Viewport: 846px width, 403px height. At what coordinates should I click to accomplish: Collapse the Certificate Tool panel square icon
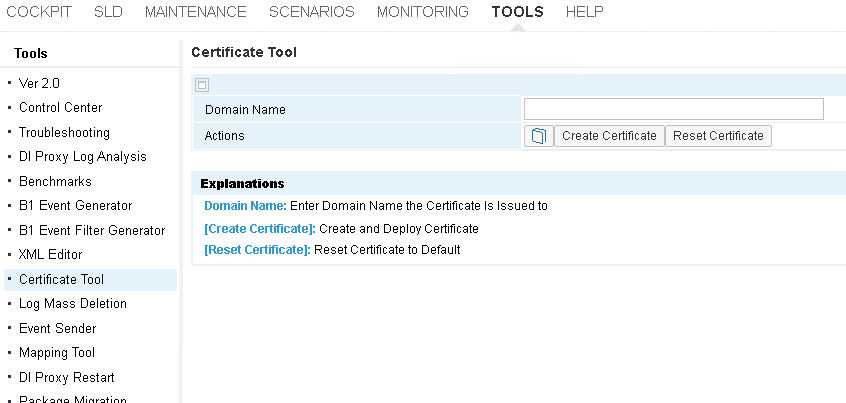[202, 85]
